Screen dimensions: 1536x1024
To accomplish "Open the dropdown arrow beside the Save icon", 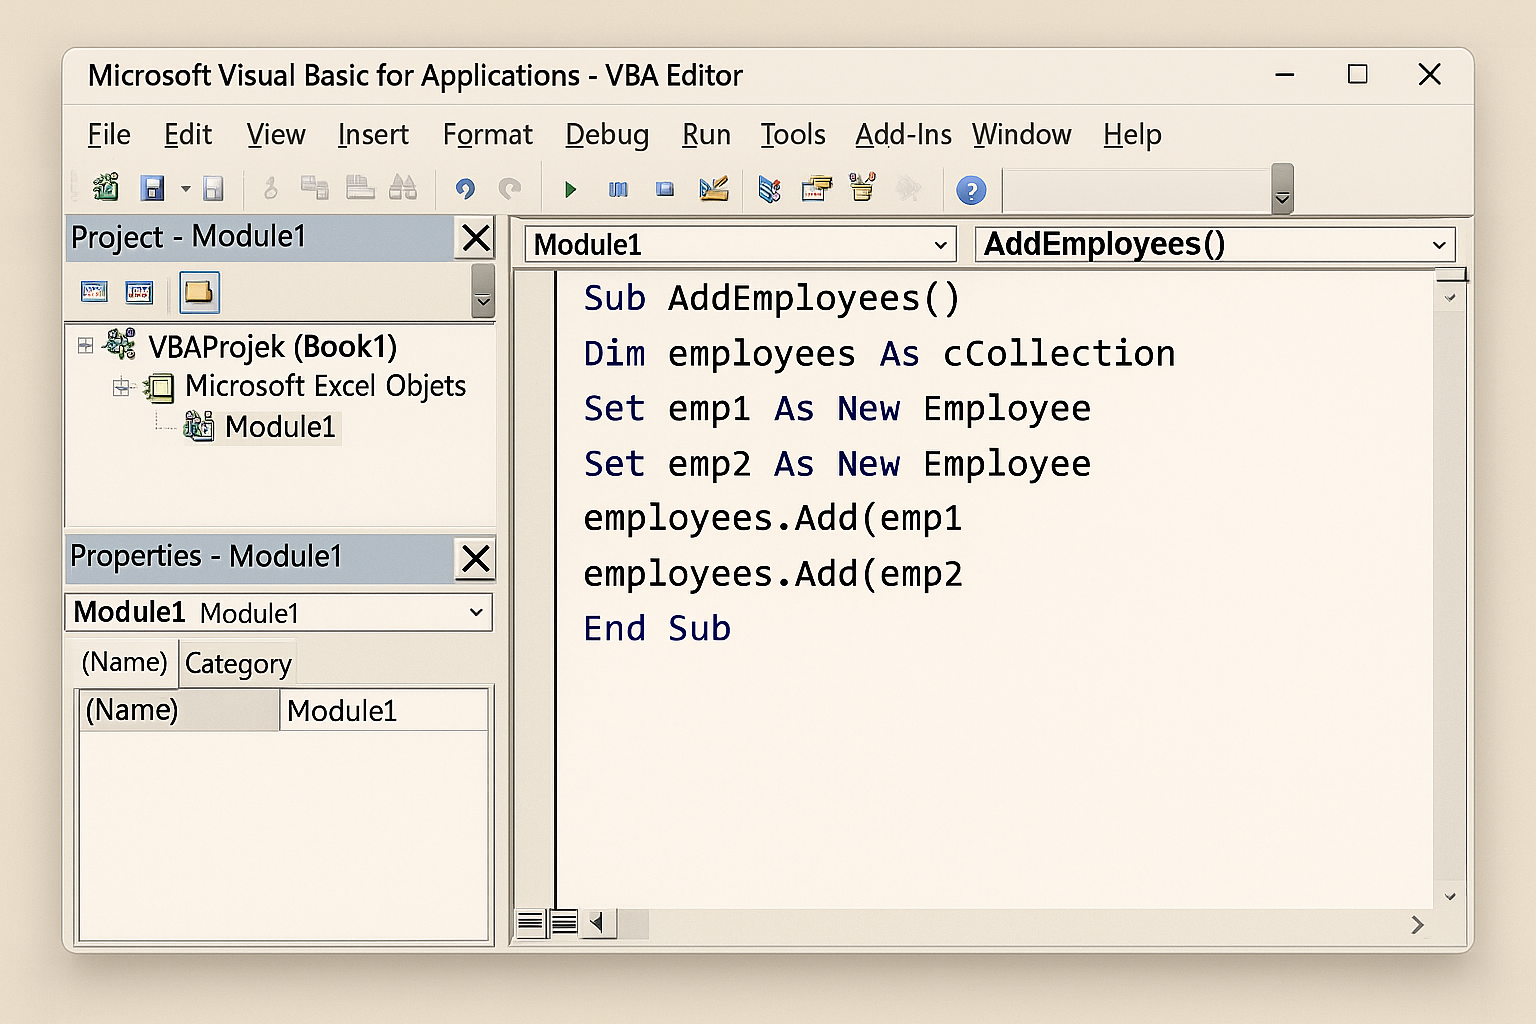I will (185, 188).
